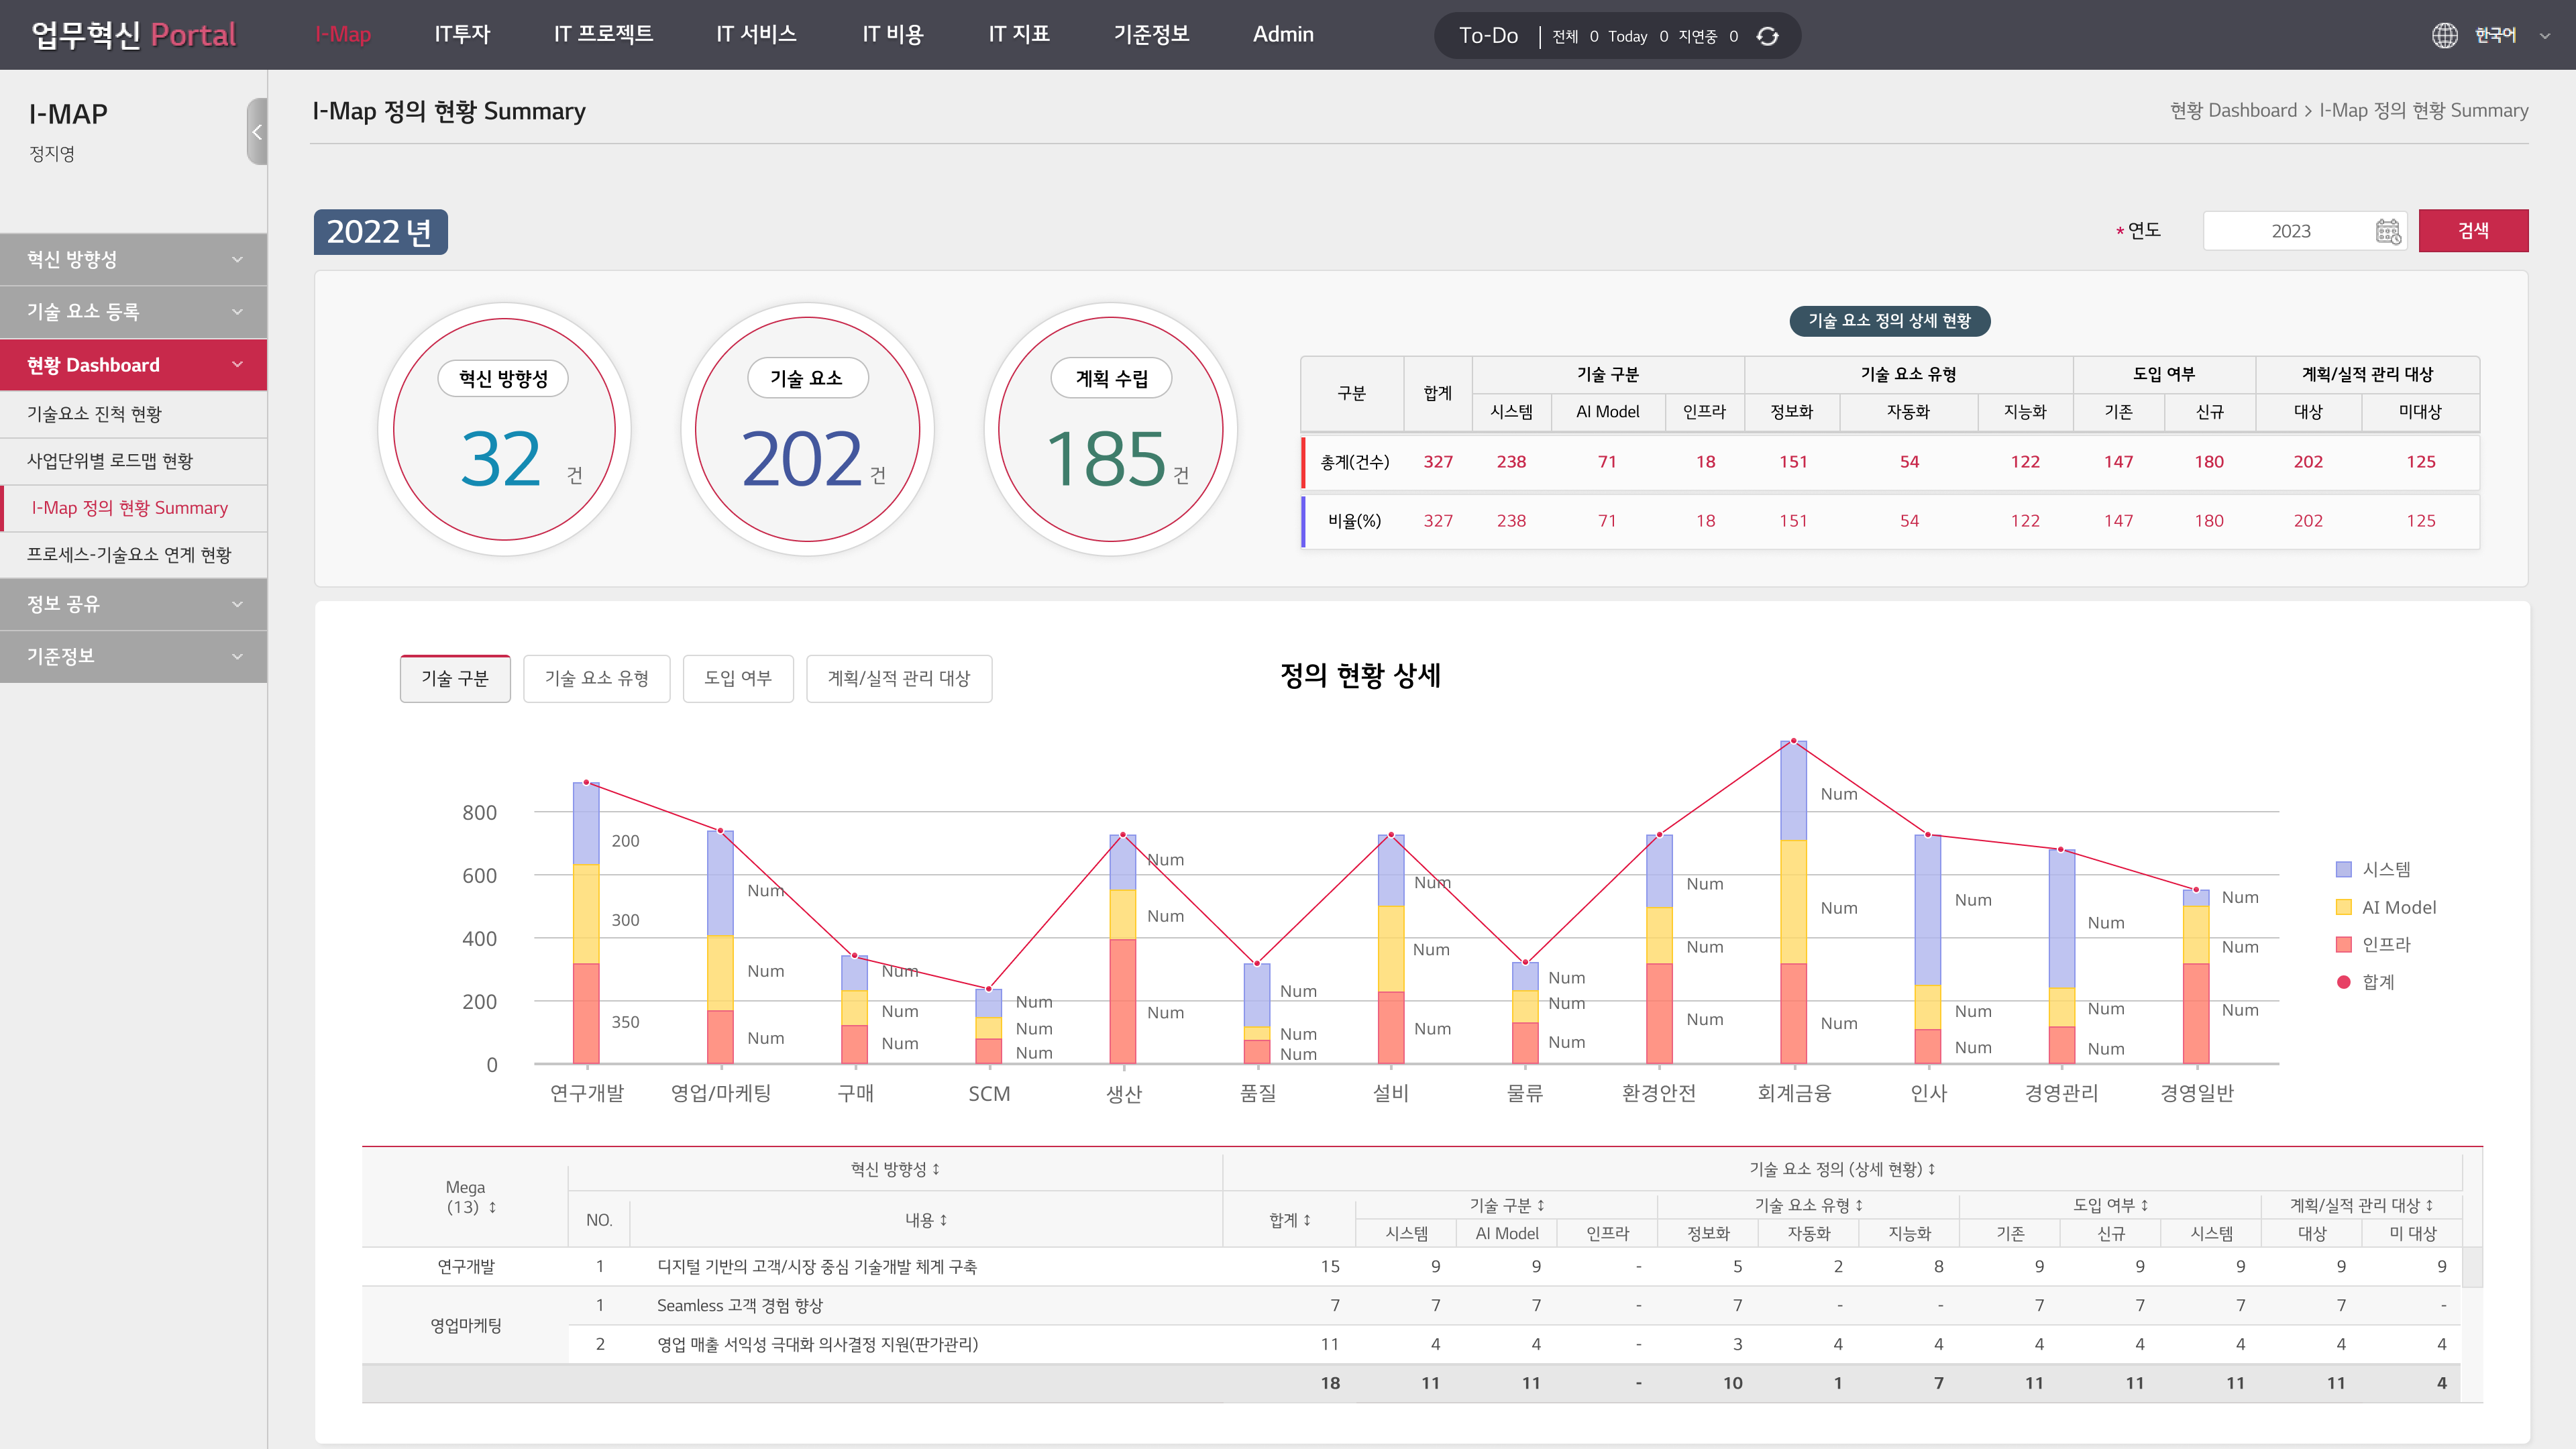Click the To-Do refresh icon
Screen dimensions: 2576x1449
point(1767,36)
